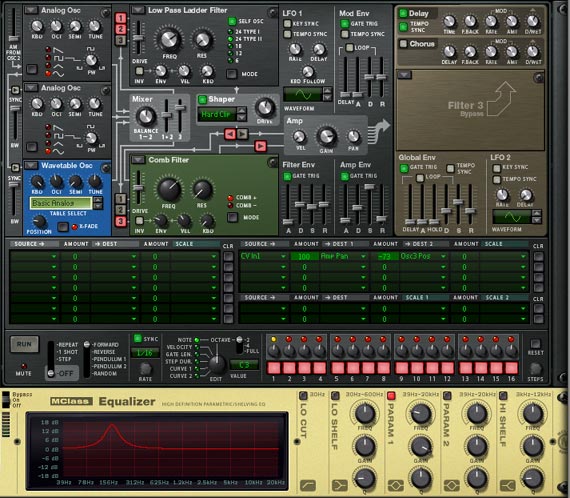This screenshot has height=498, width=570.
Task: Click the Shaper DRIVE knob
Action: click(265, 107)
